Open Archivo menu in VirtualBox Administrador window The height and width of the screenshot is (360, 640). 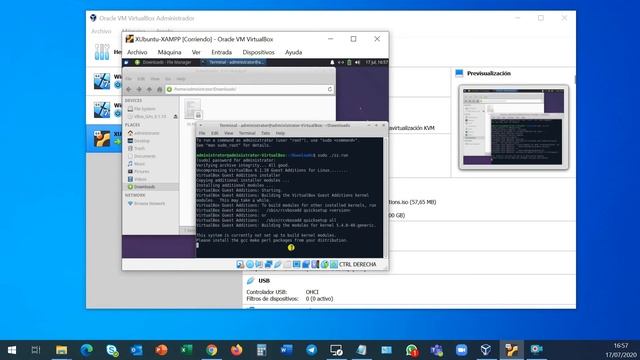pos(101,31)
